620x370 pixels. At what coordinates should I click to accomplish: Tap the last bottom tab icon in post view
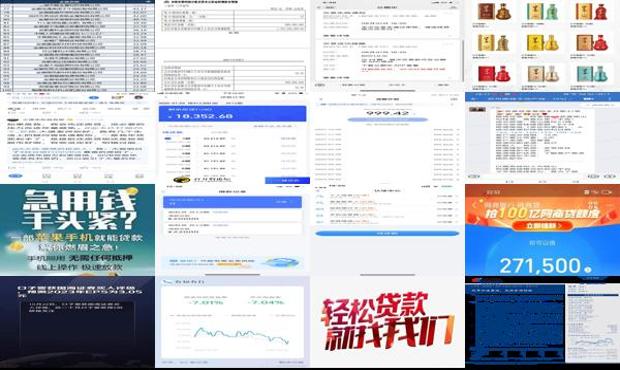coord(139,176)
